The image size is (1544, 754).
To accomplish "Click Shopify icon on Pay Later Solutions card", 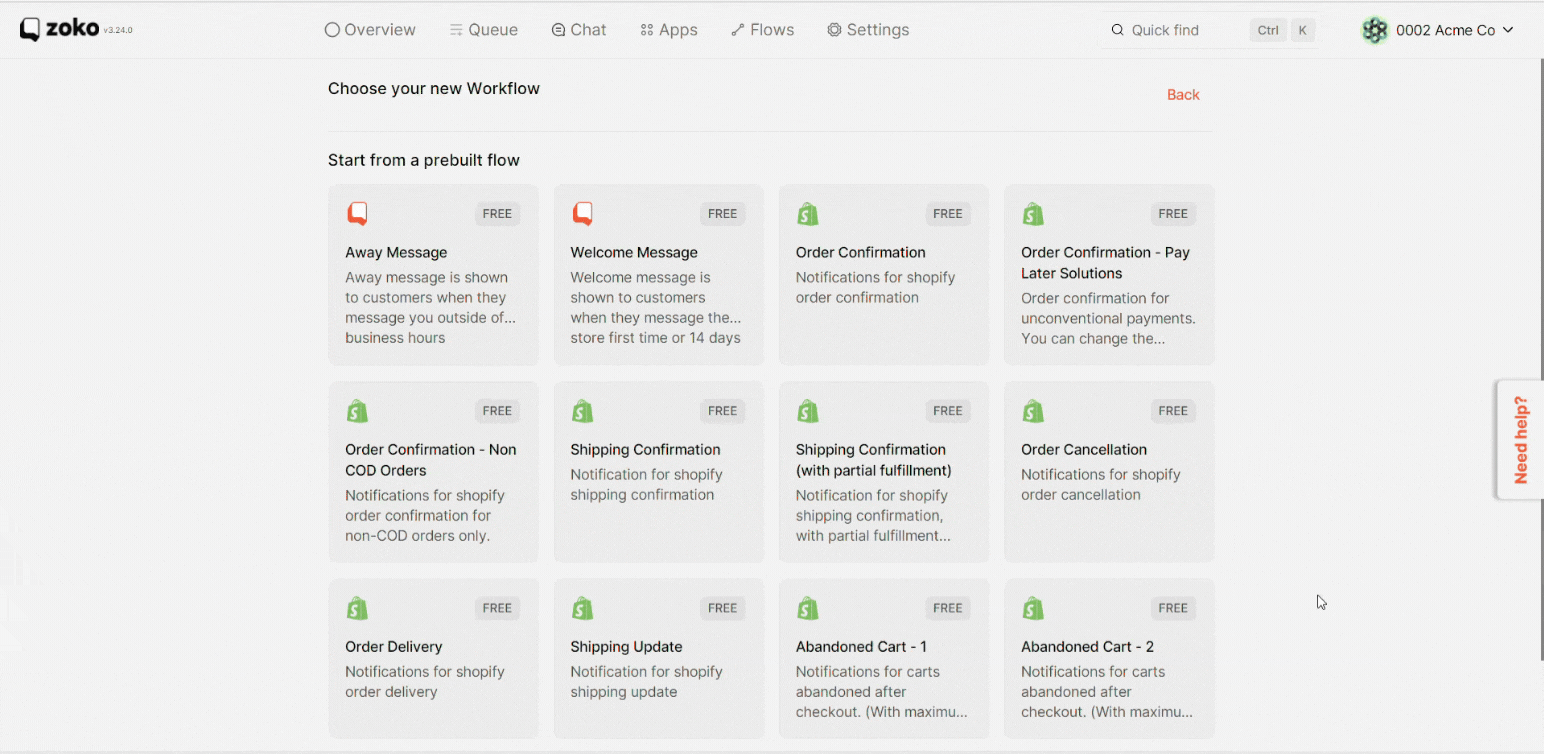I will click(x=1033, y=213).
